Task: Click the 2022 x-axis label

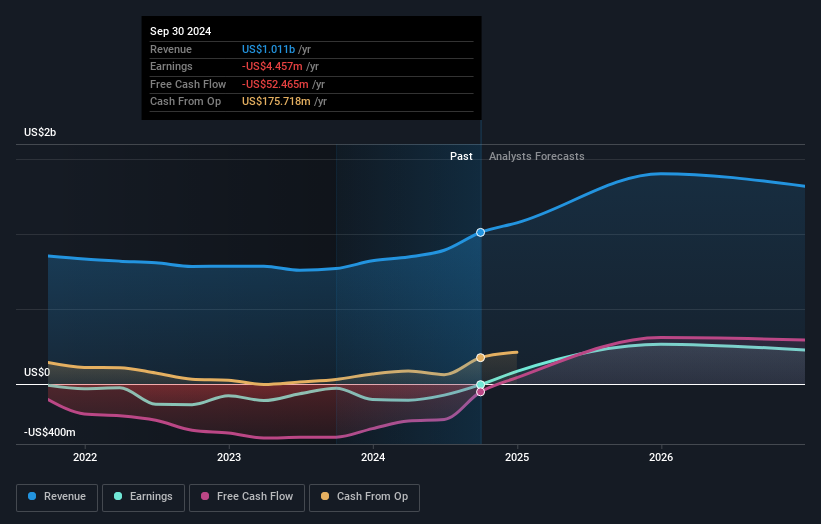Action: [x=85, y=457]
